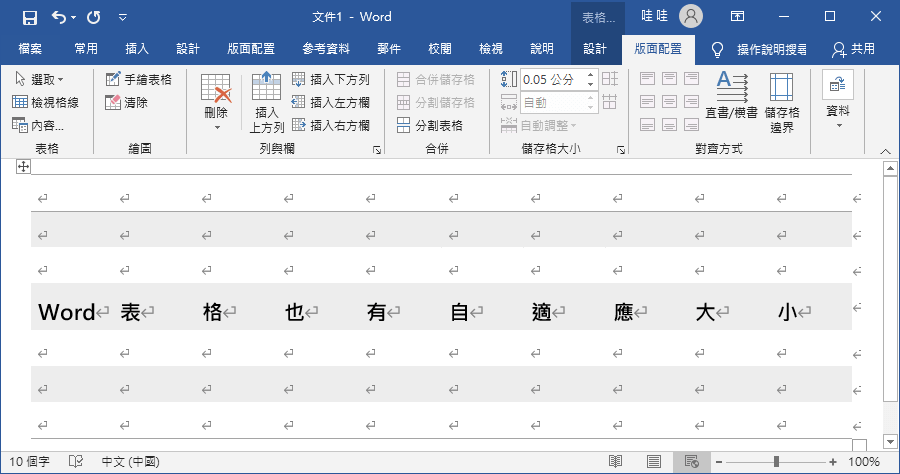
Task: Collapse the ribbon with chevron
Action: click(x=886, y=151)
